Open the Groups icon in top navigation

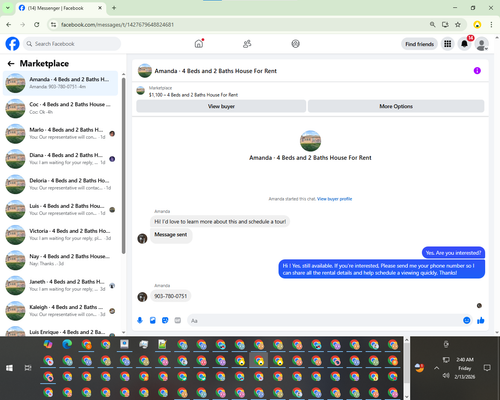click(295, 44)
